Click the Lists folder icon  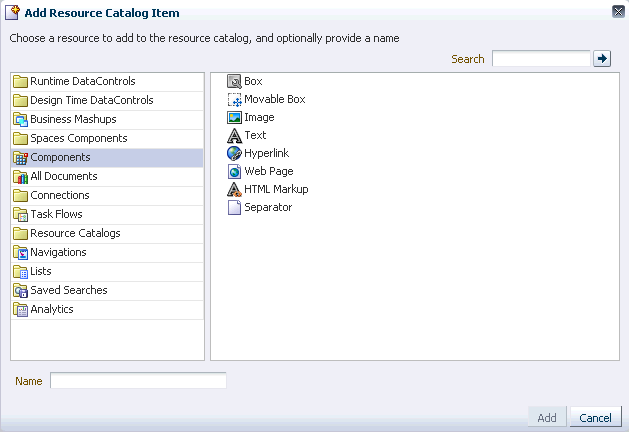20,272
